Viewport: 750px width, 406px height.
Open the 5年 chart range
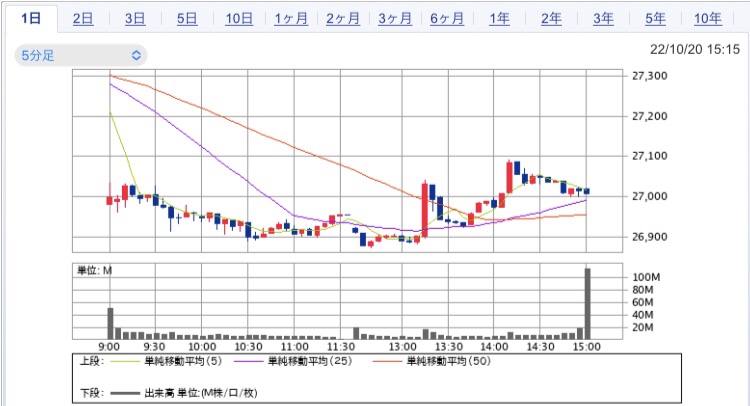pyautogui.click(x=655, y=19)
